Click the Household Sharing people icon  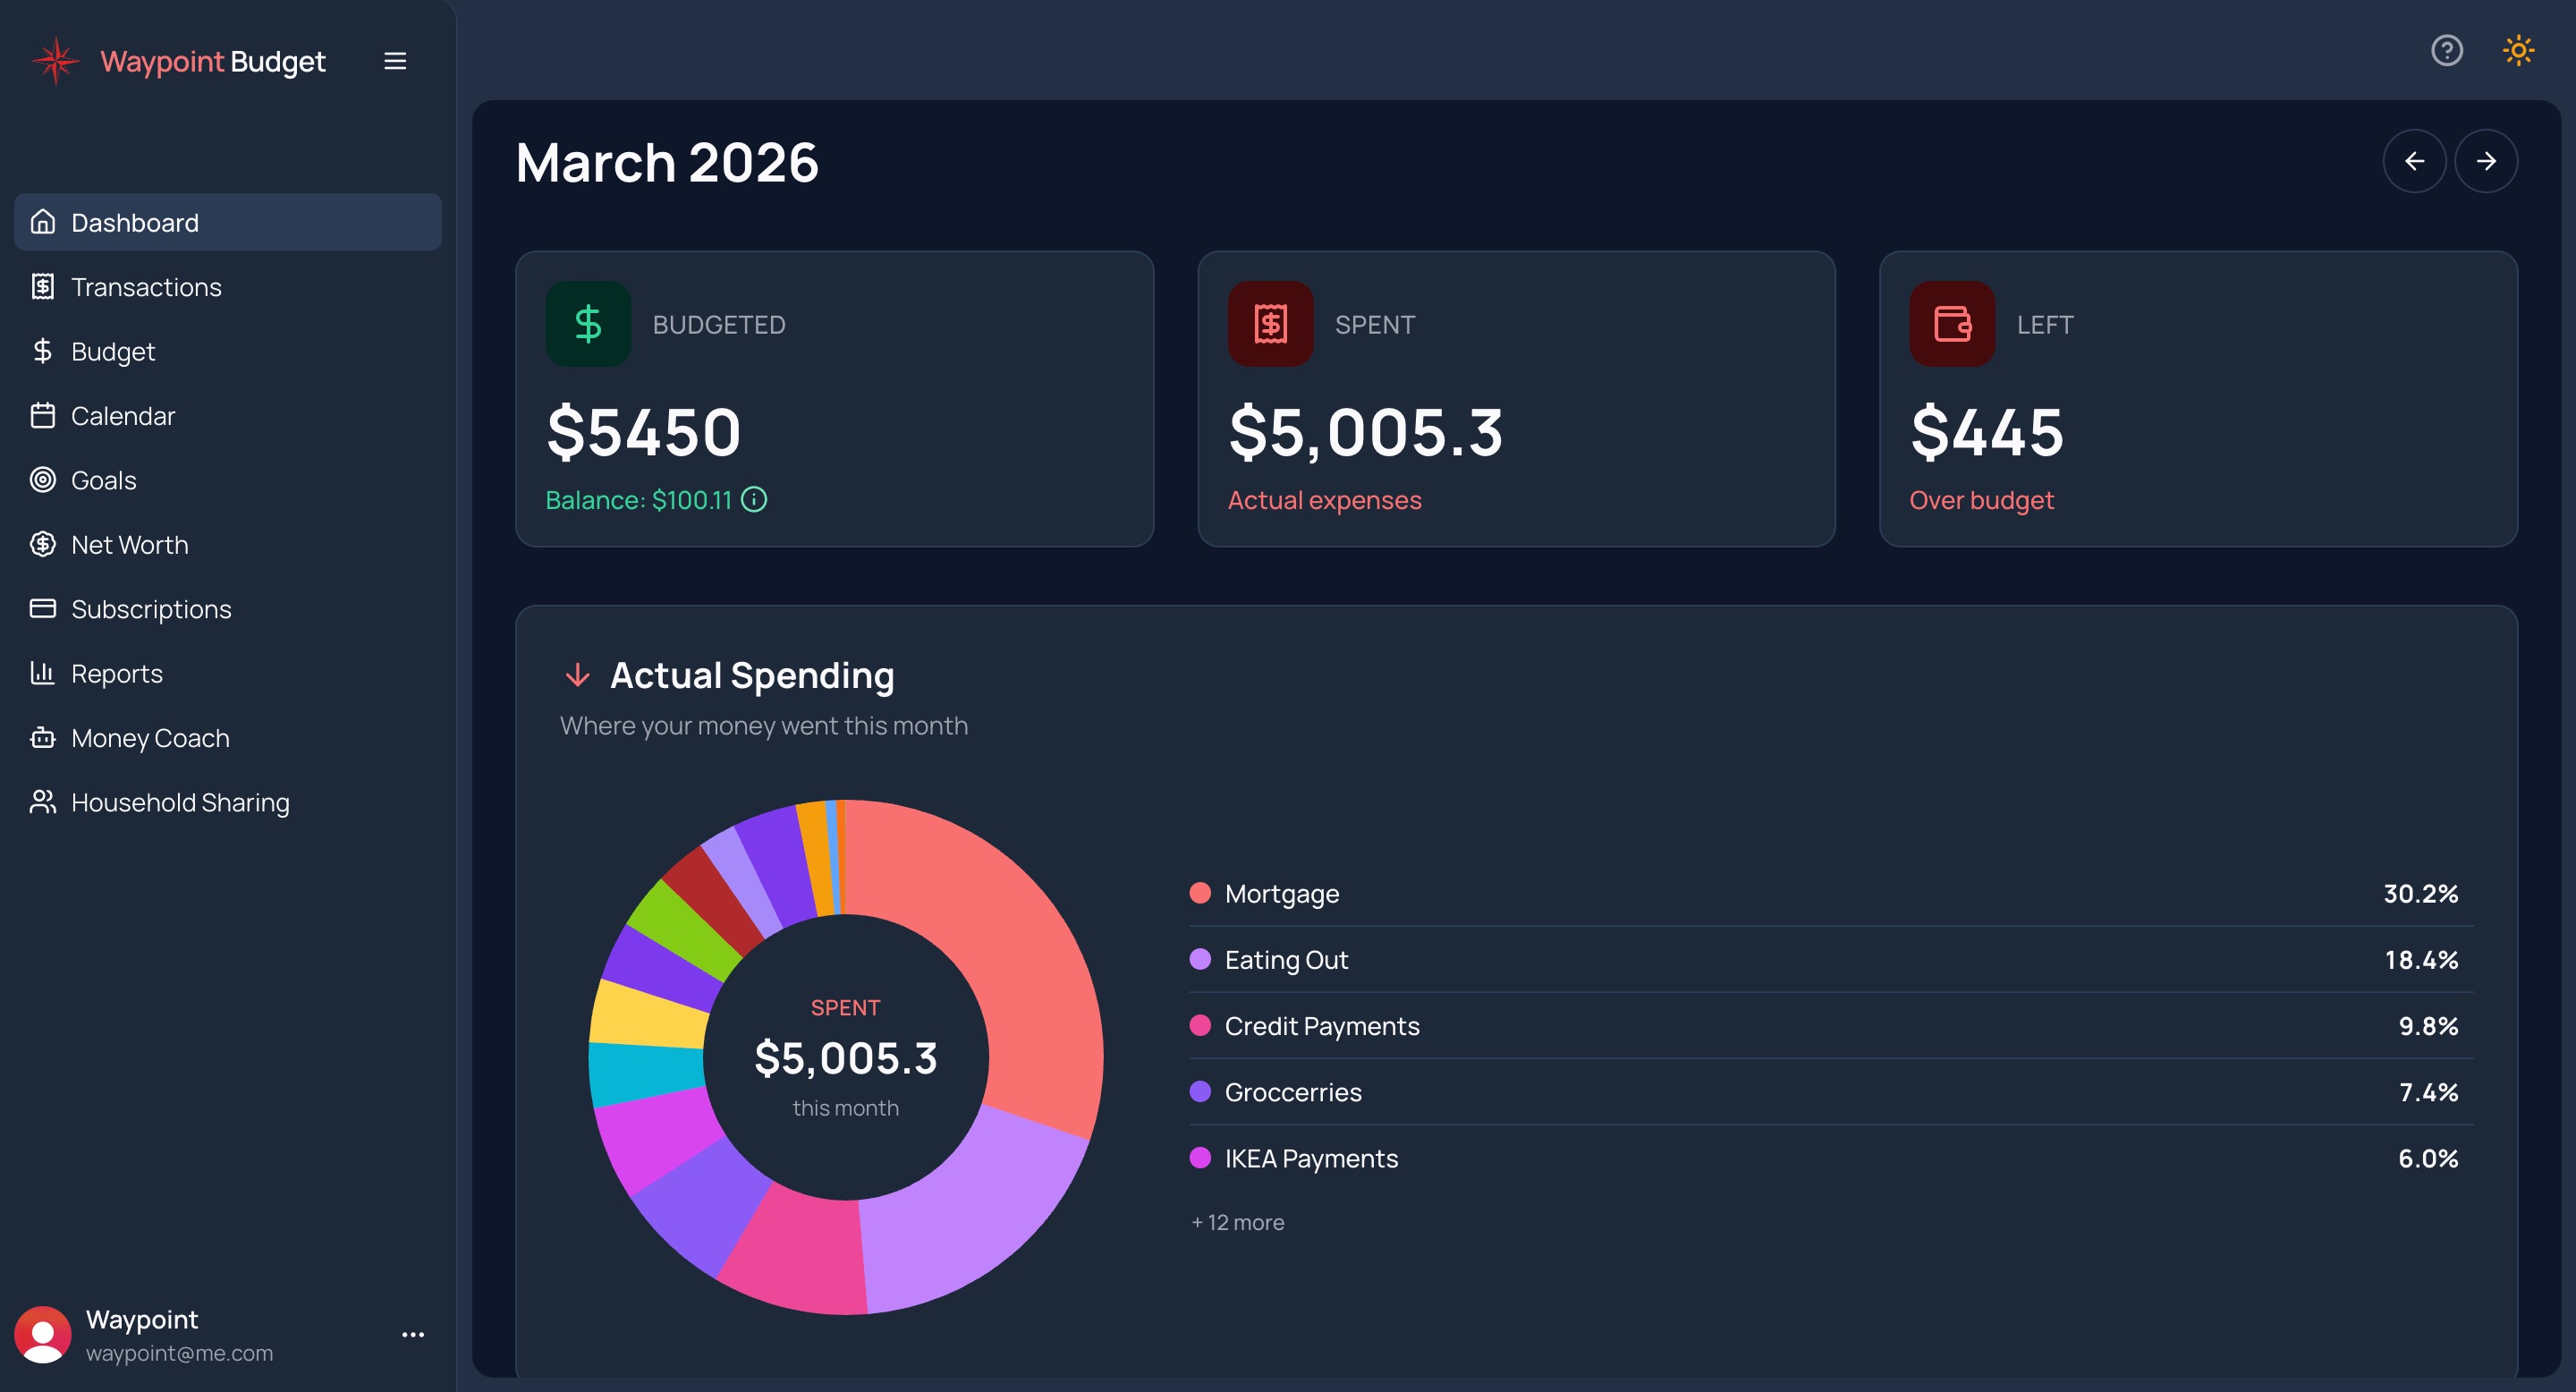pyautogui.click(x=43, y=802)
